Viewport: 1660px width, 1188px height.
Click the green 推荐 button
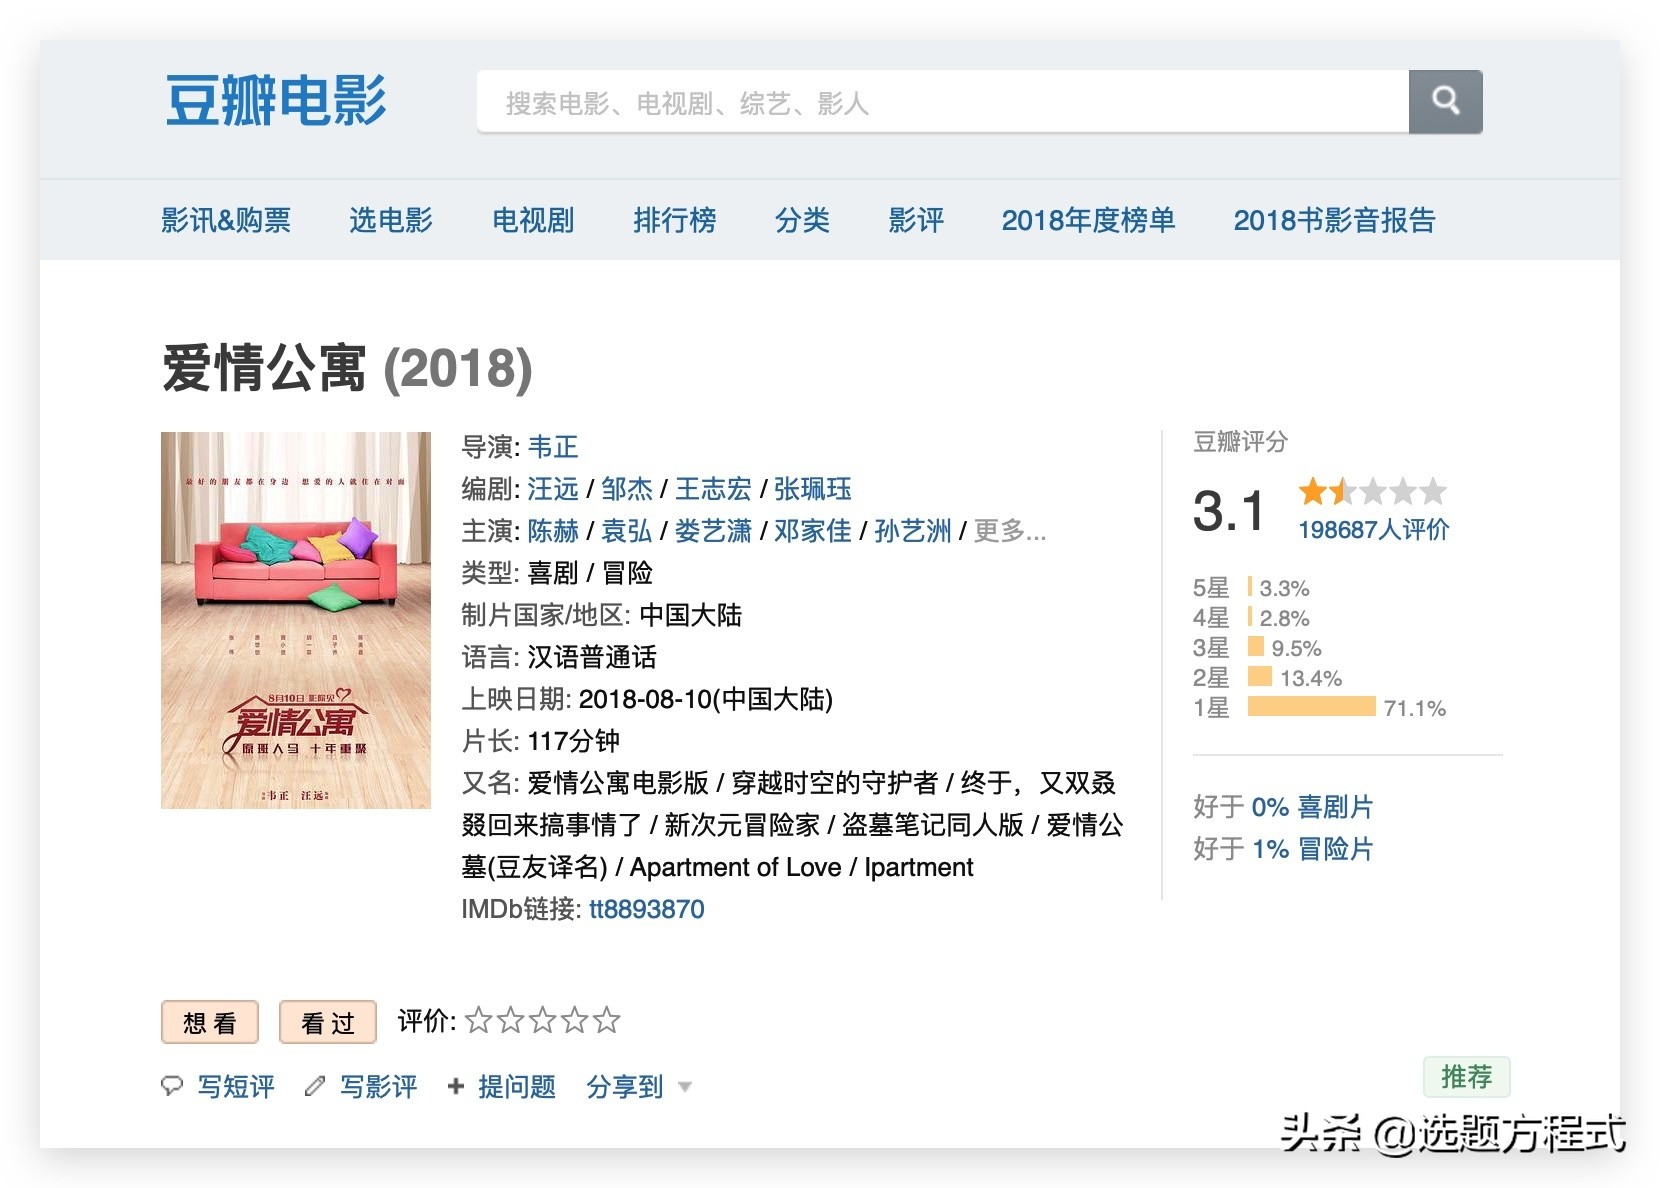click(1466, 1077)
